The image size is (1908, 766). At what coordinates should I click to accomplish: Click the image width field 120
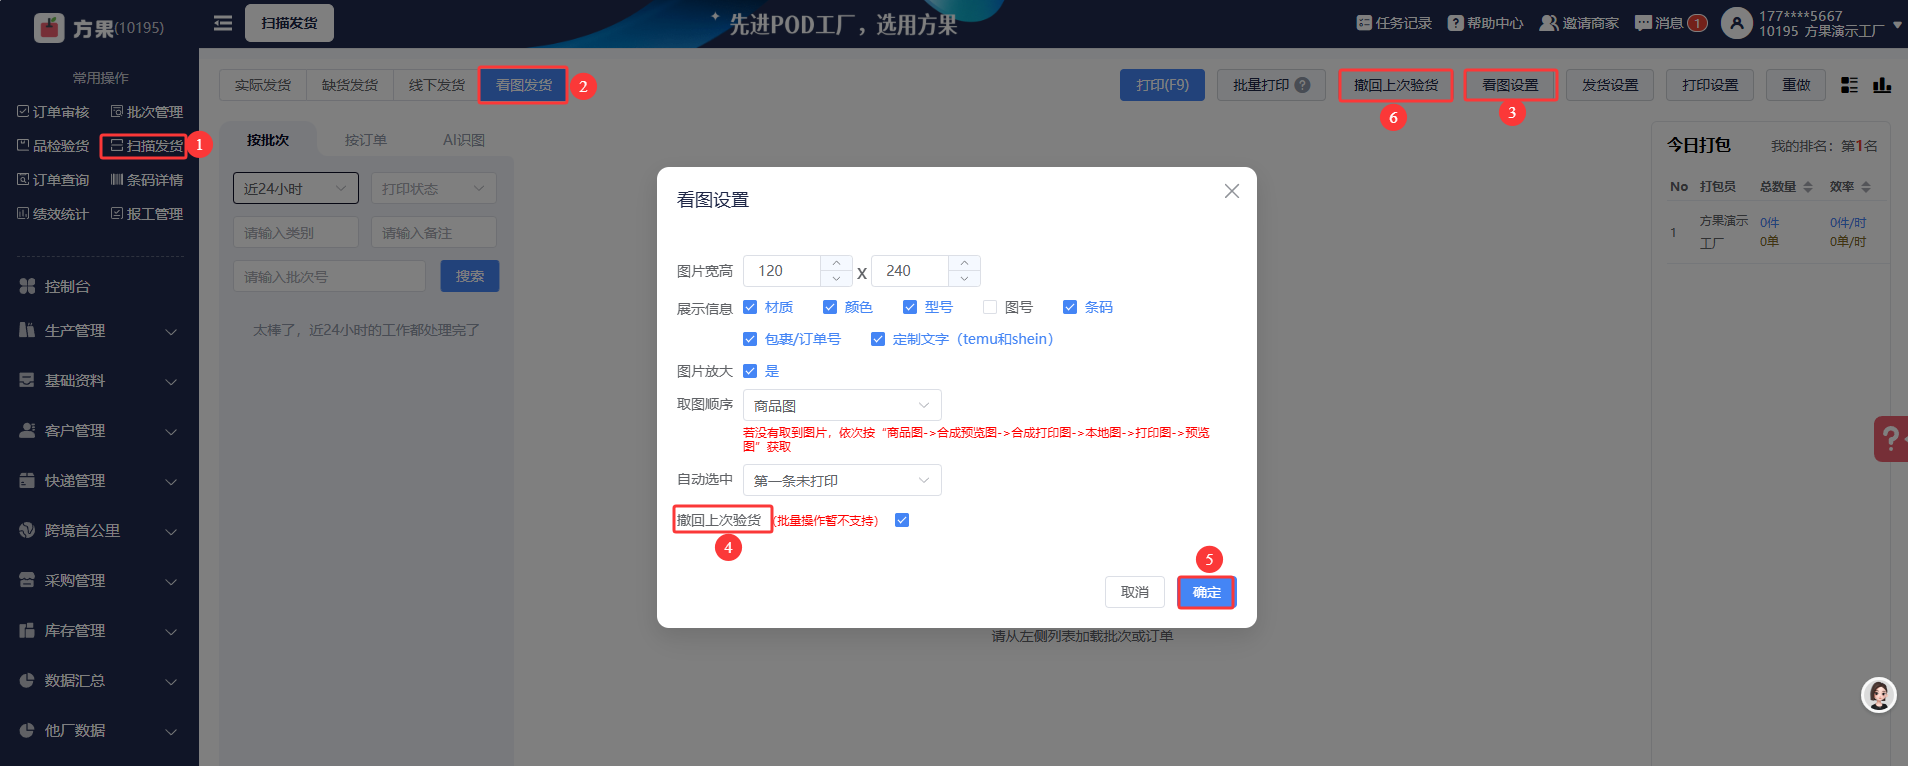(782, 271)
